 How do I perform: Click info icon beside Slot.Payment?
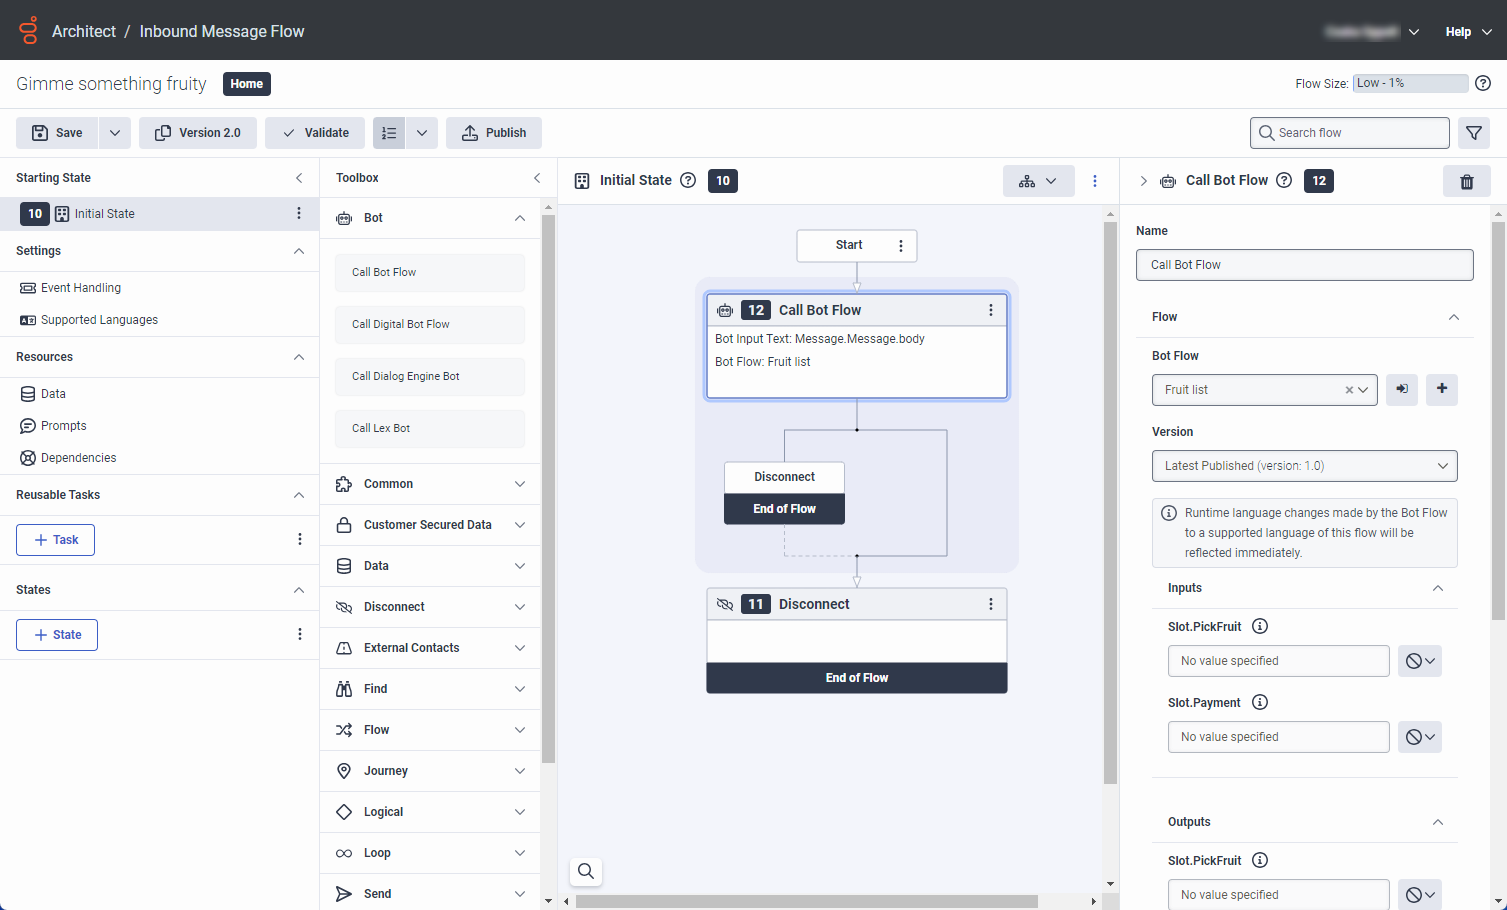(1260, 702)
